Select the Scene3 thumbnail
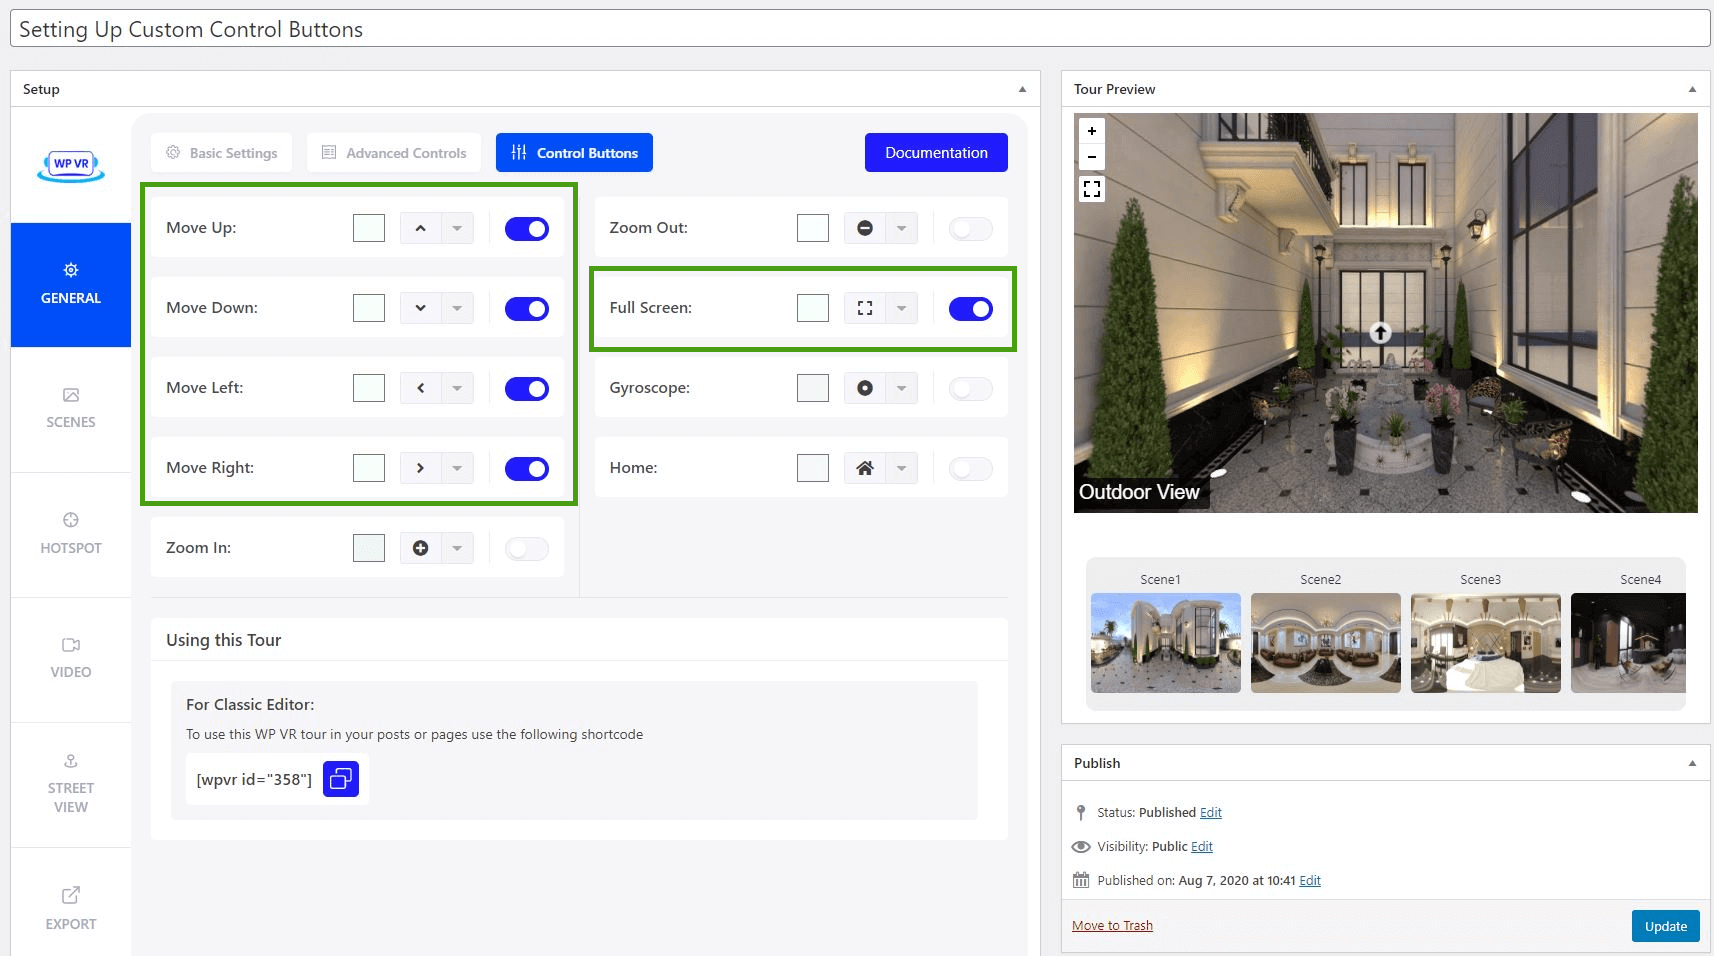 (x=1486, y=643)
